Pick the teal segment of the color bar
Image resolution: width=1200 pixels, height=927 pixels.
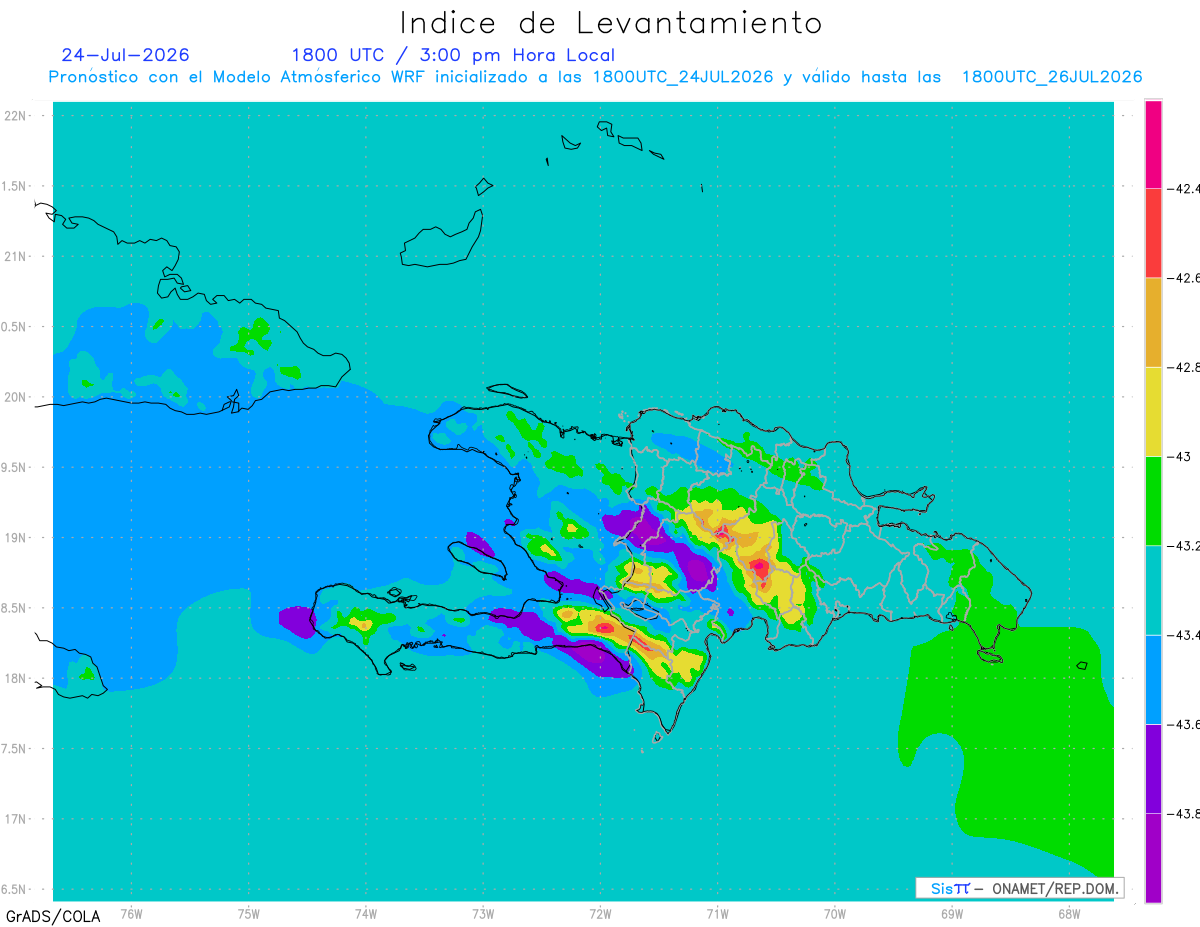pyautogui.click(x=1153, y=590)
